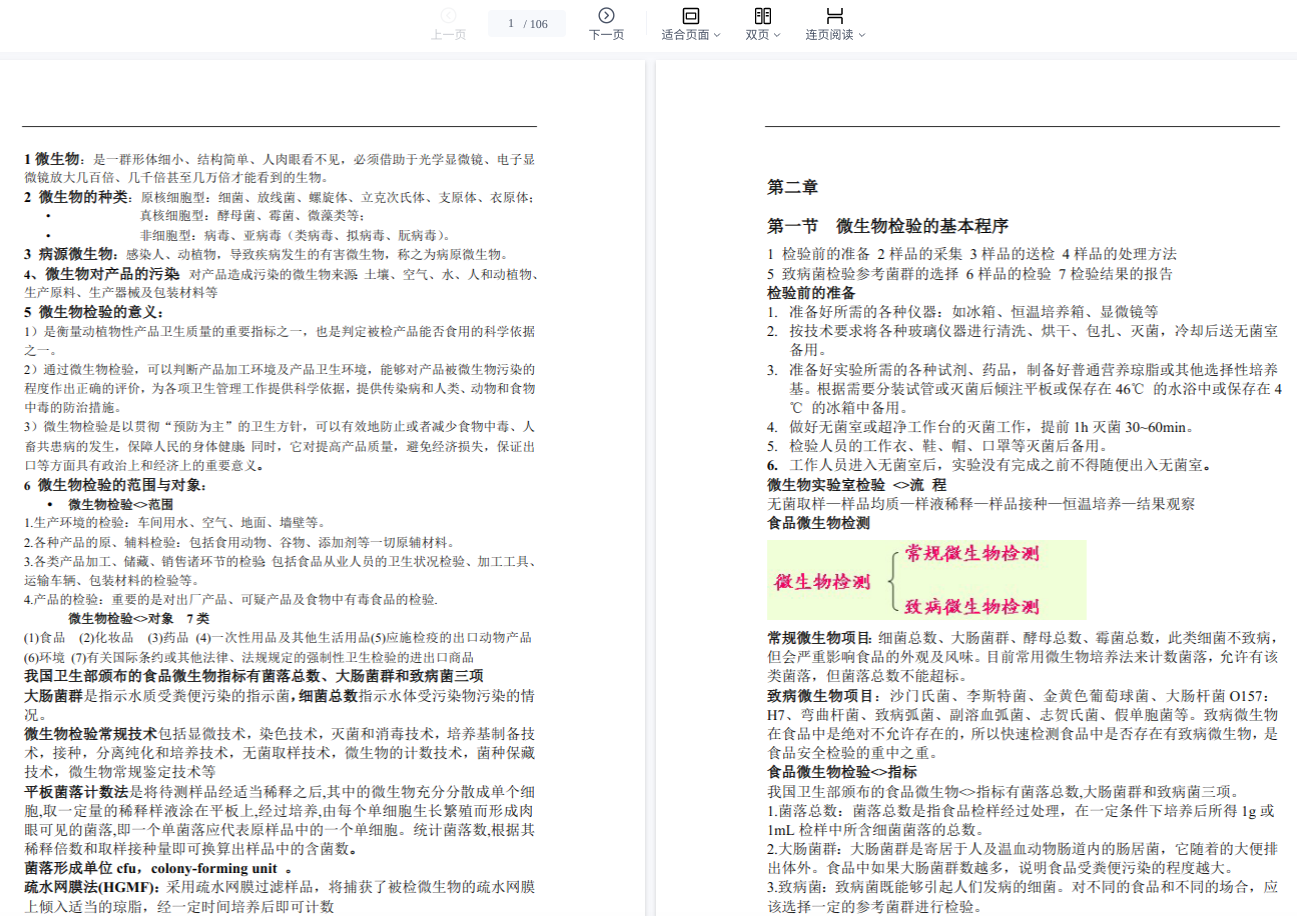Click the fit page (适合页面) icon
This screenshot has width=1297, height=916.
tap(690, 15)
